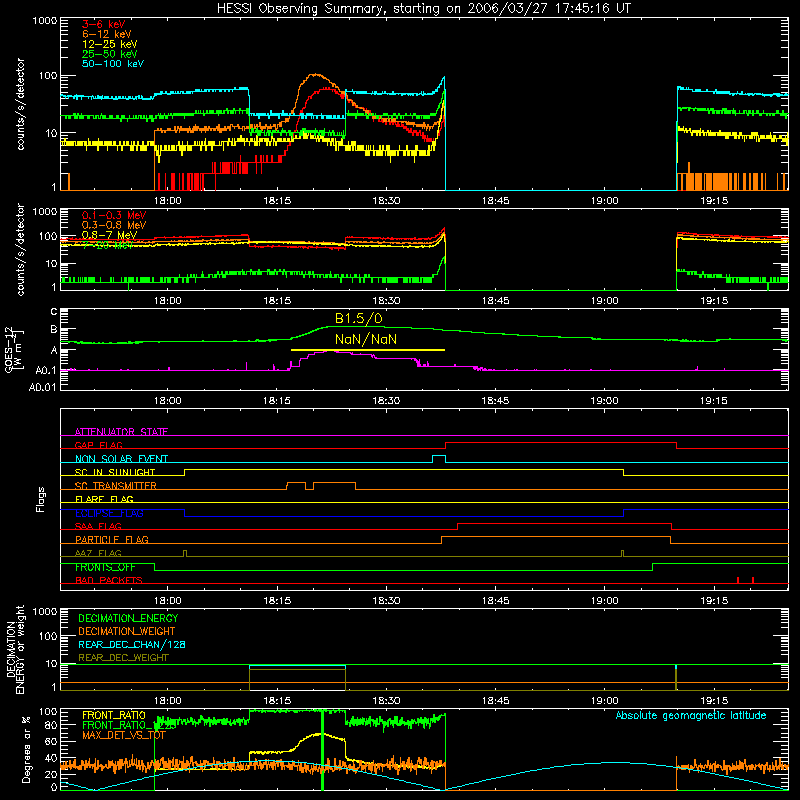Click the 0.8-7 MeV legend label

109,235
